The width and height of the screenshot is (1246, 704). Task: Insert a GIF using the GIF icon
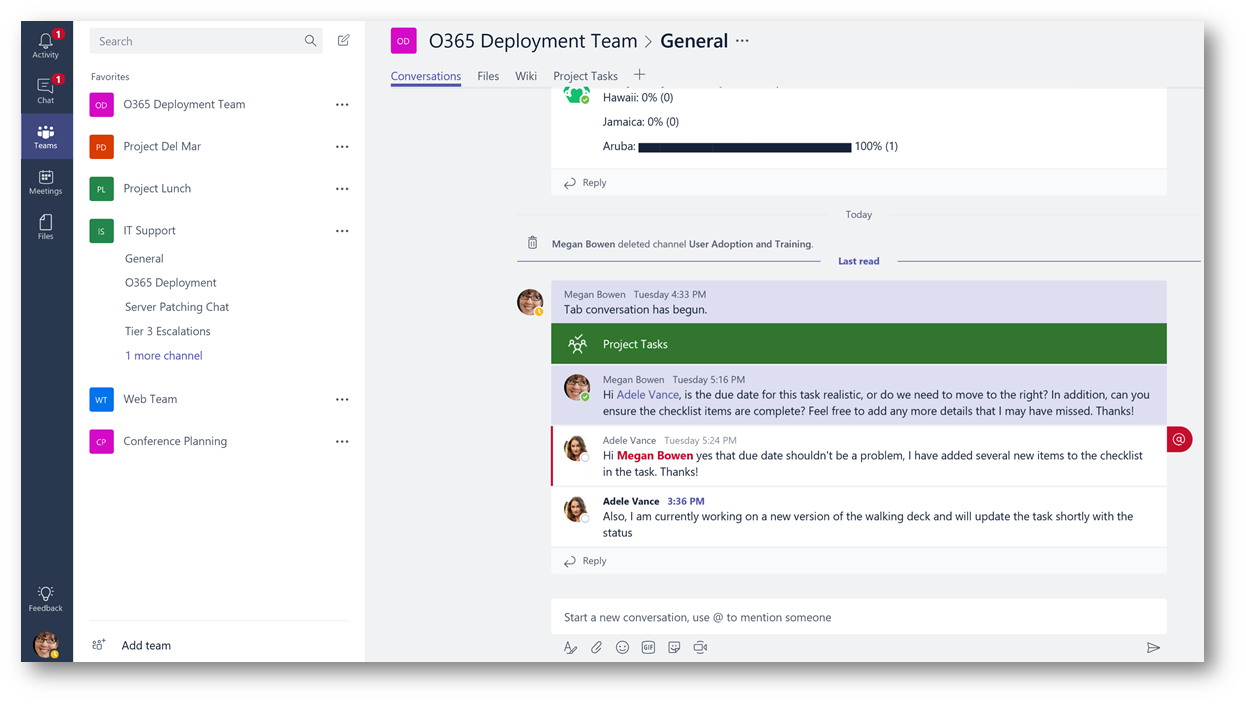(x=648, y=647)
